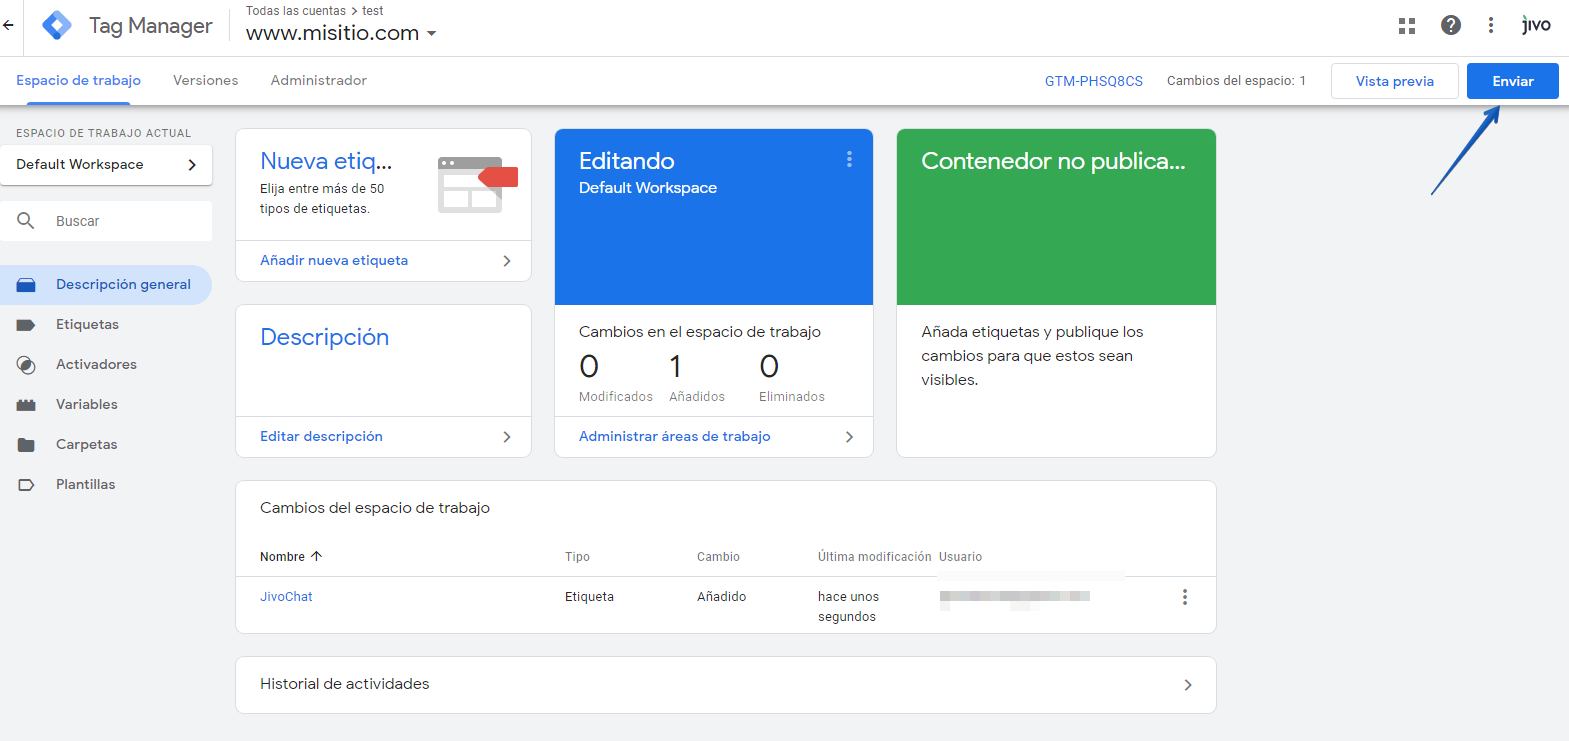Open Editando card three-dot menu
The height and width of the screenshot is (741, 1569).
pos(849,159)
